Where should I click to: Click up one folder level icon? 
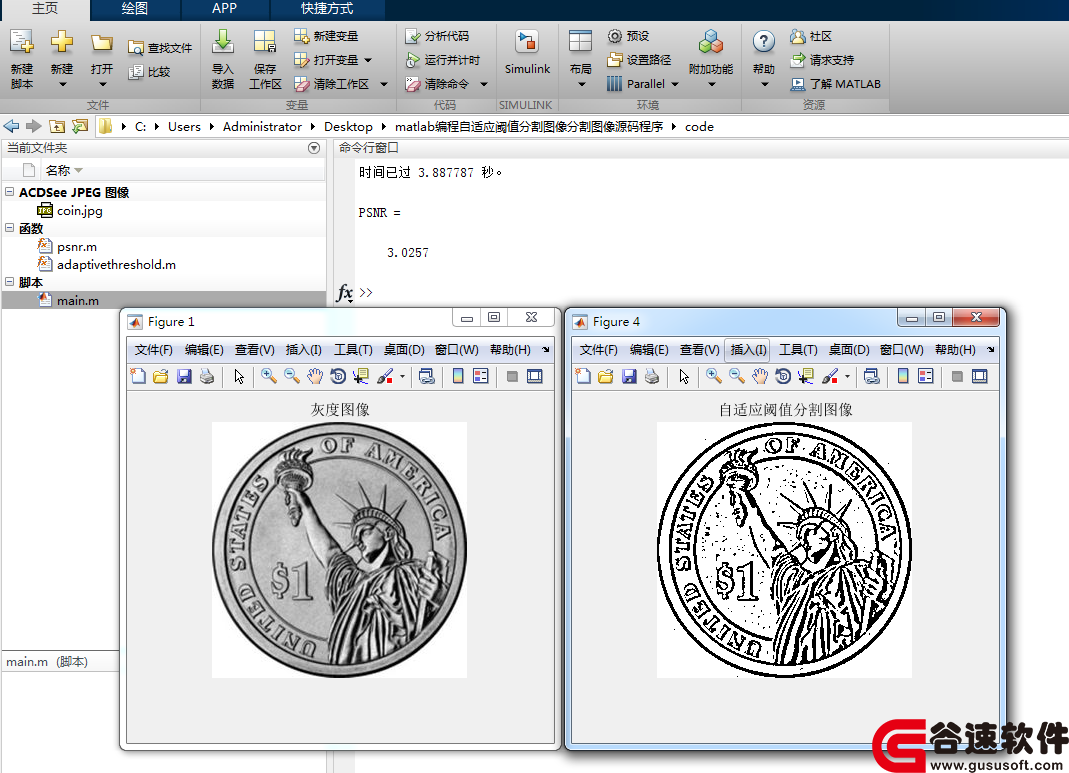tap(57, 126)
